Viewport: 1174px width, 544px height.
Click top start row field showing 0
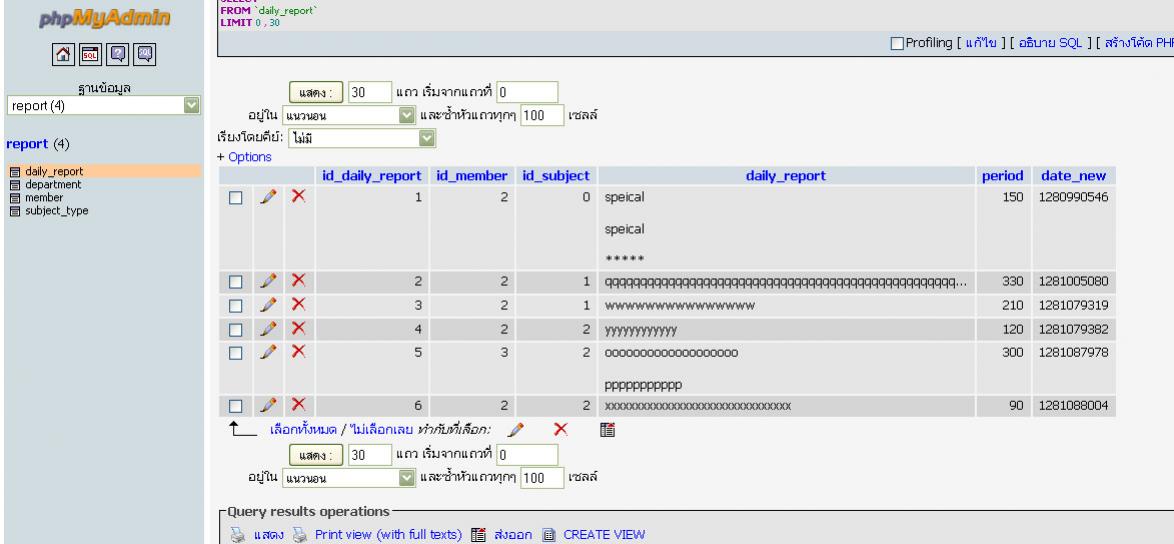(x=527, y=93)
